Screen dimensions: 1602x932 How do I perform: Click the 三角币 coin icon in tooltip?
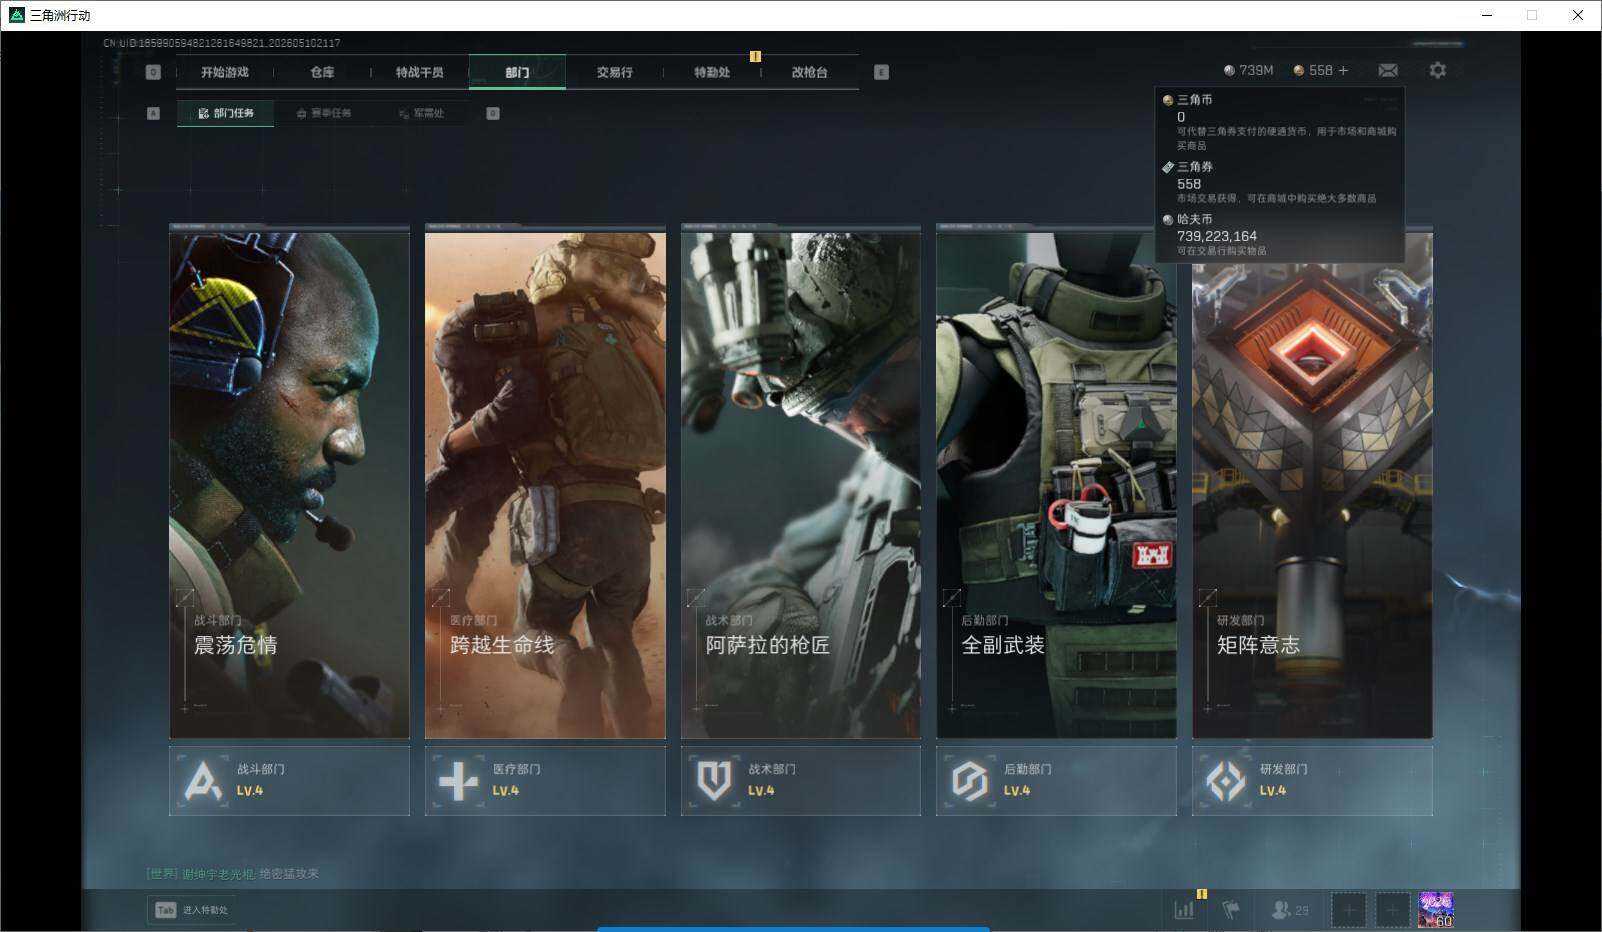[x=1167, y=100]
